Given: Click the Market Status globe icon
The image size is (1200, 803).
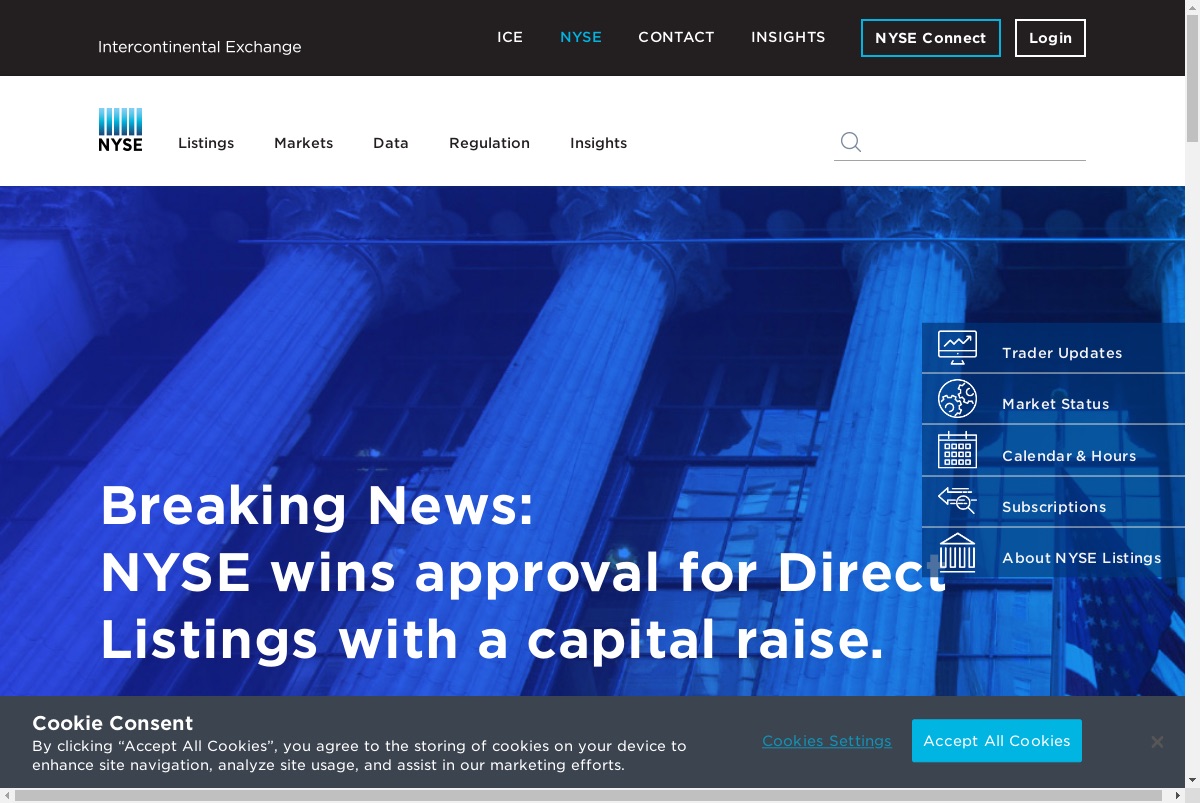Looking at the screenshot, I should [x=957, y=399].
